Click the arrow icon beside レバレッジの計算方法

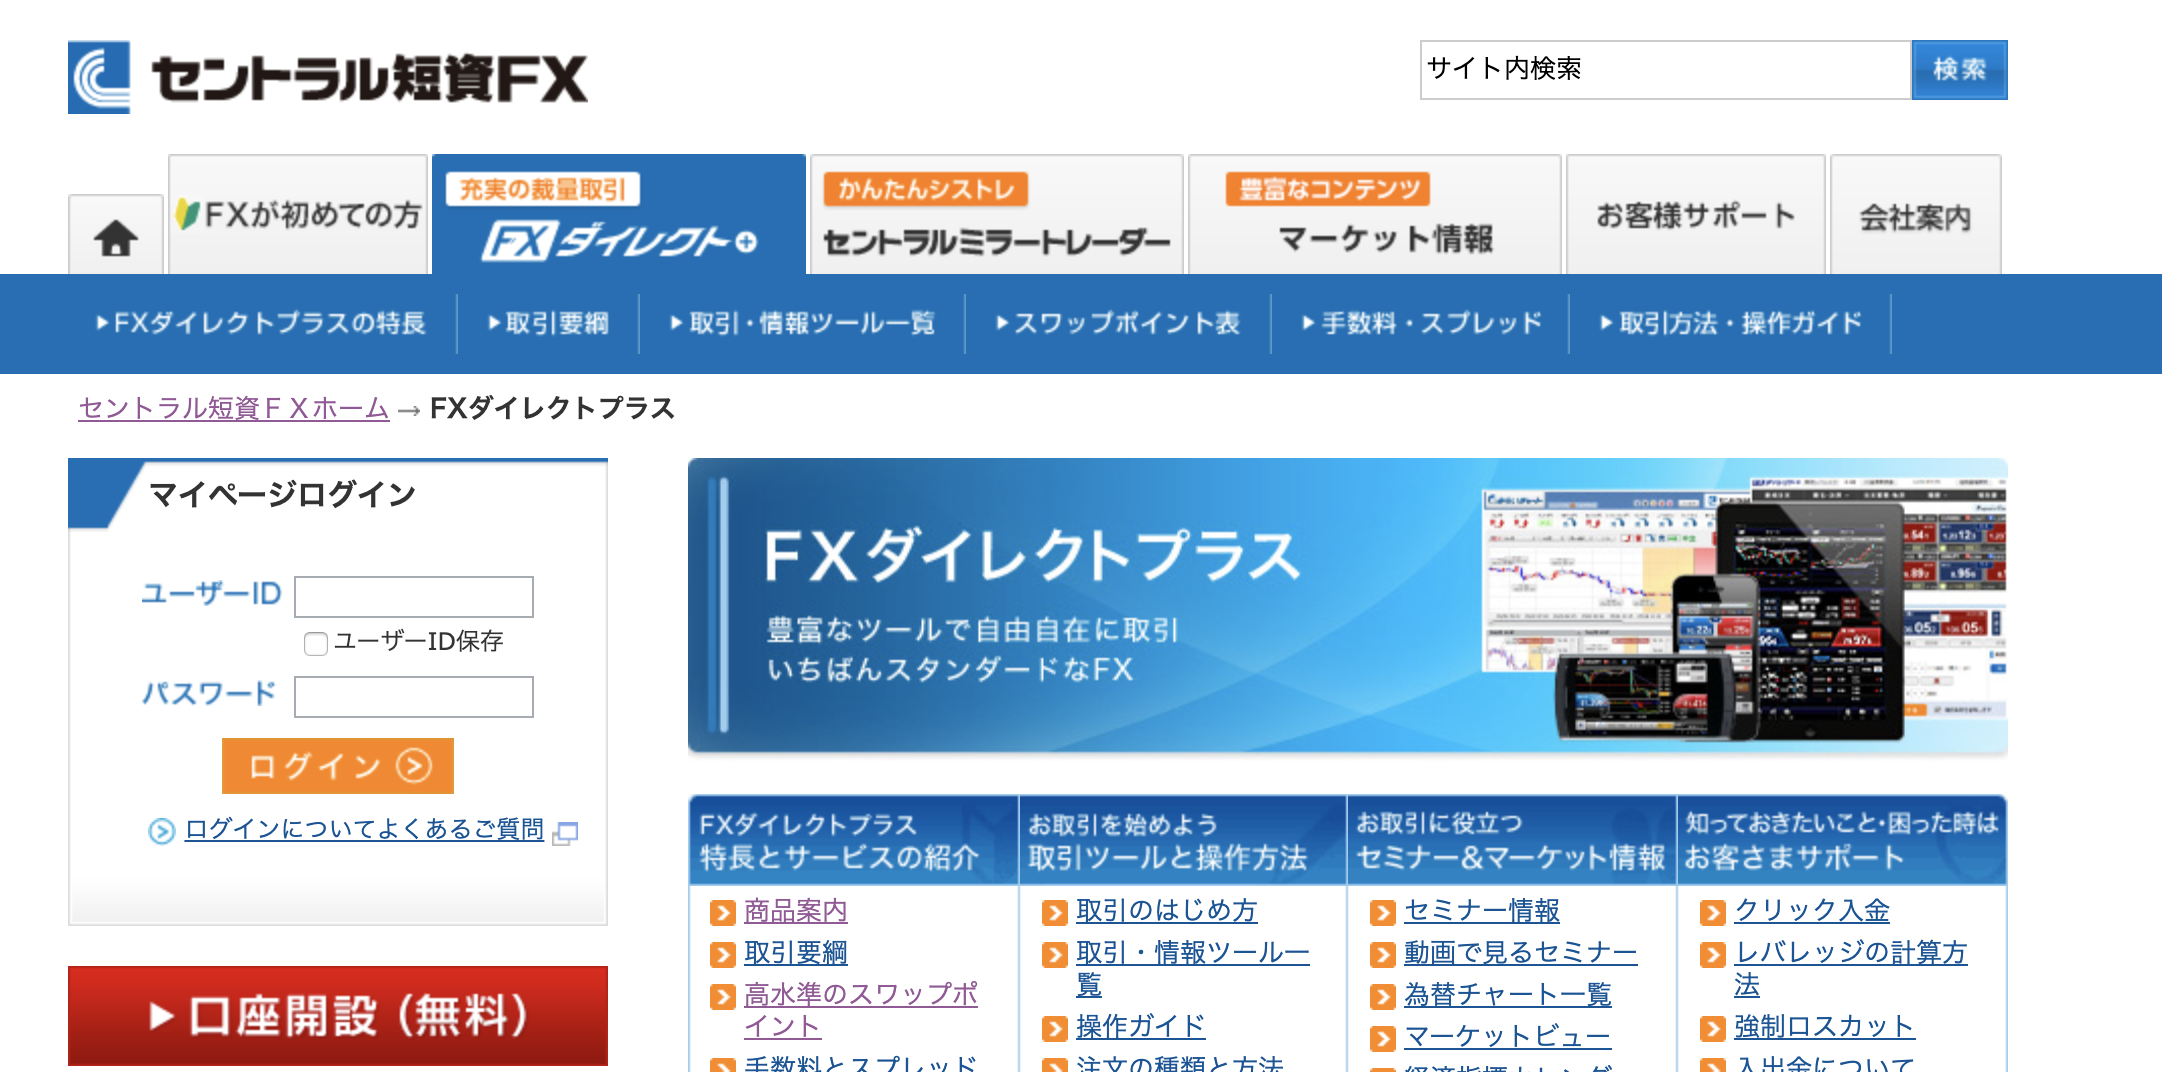[1712, 954]
